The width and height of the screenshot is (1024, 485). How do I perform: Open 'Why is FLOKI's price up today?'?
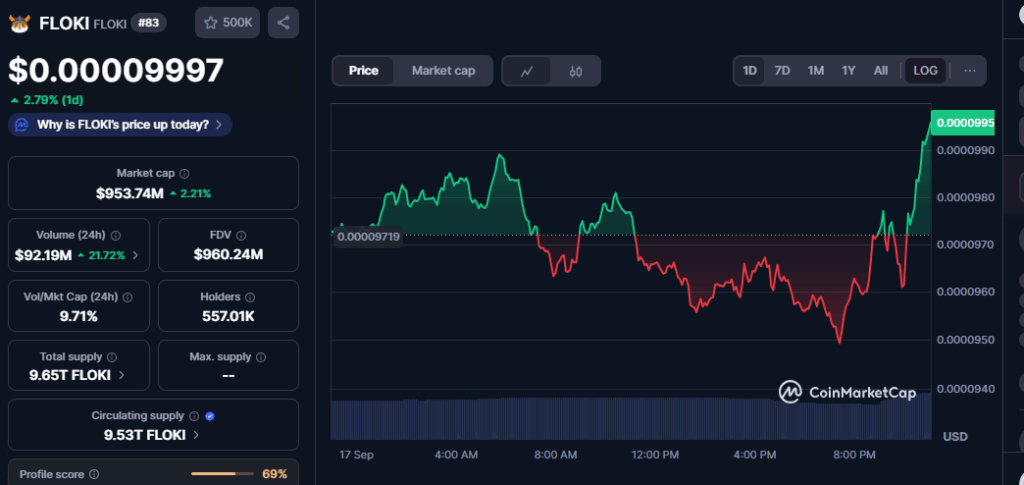point(120,125)
